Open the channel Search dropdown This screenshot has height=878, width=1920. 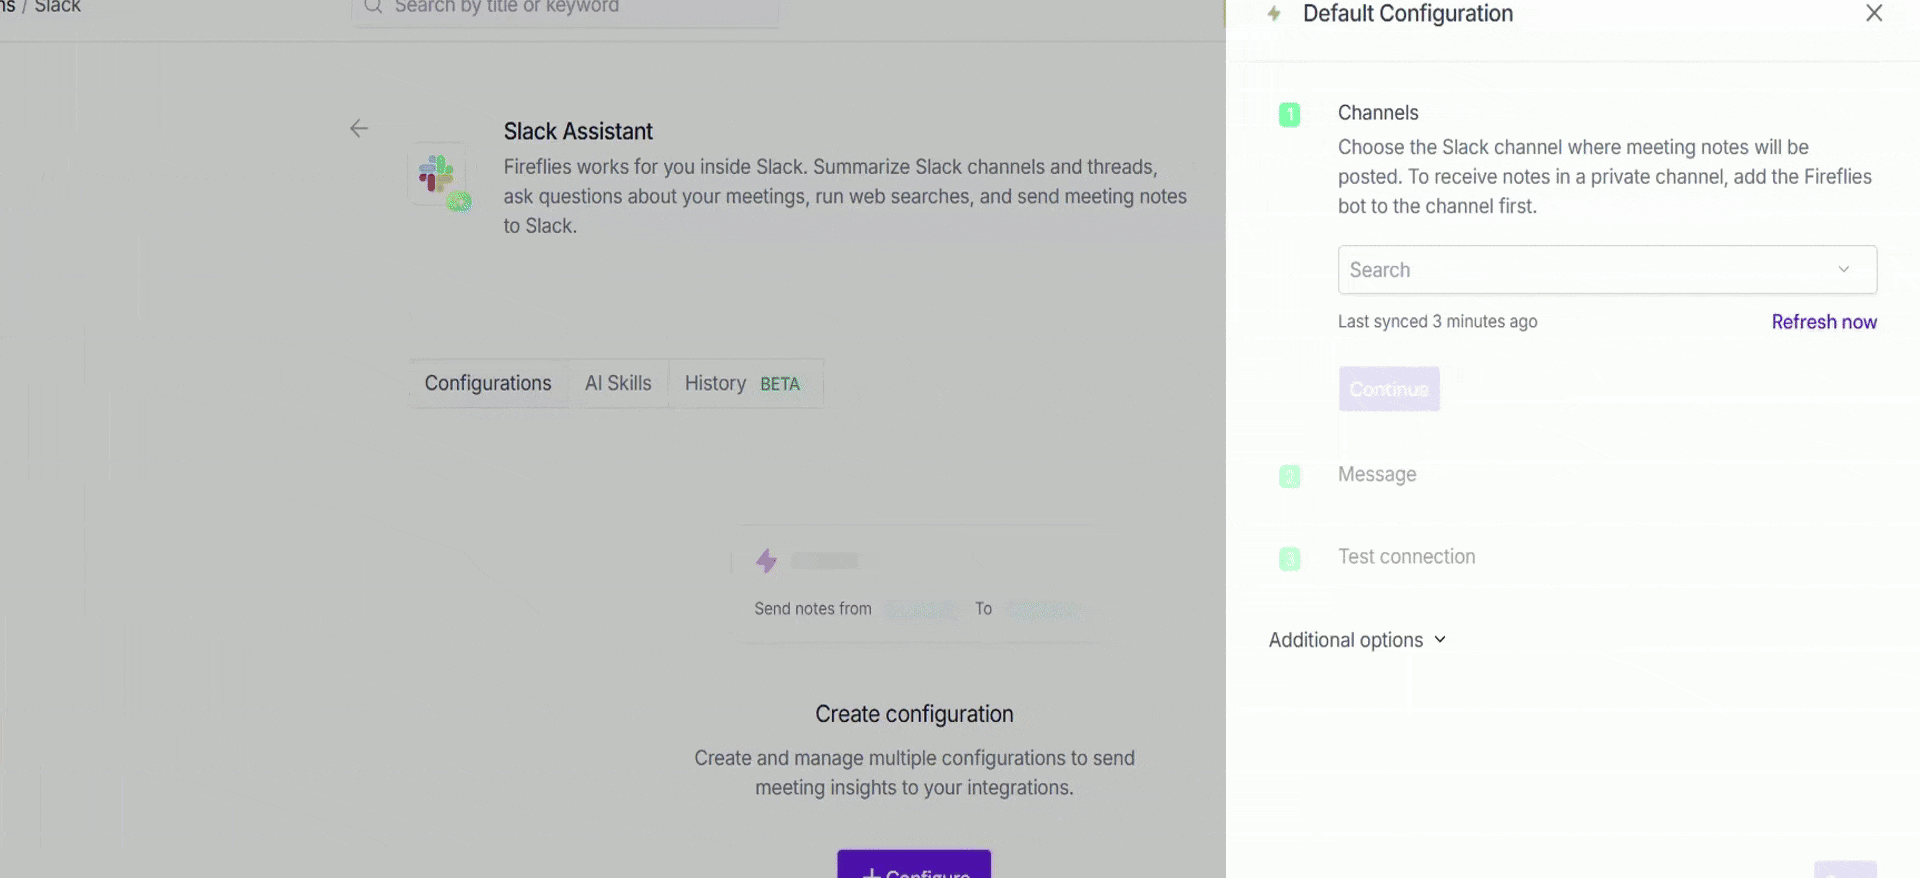1607,270
